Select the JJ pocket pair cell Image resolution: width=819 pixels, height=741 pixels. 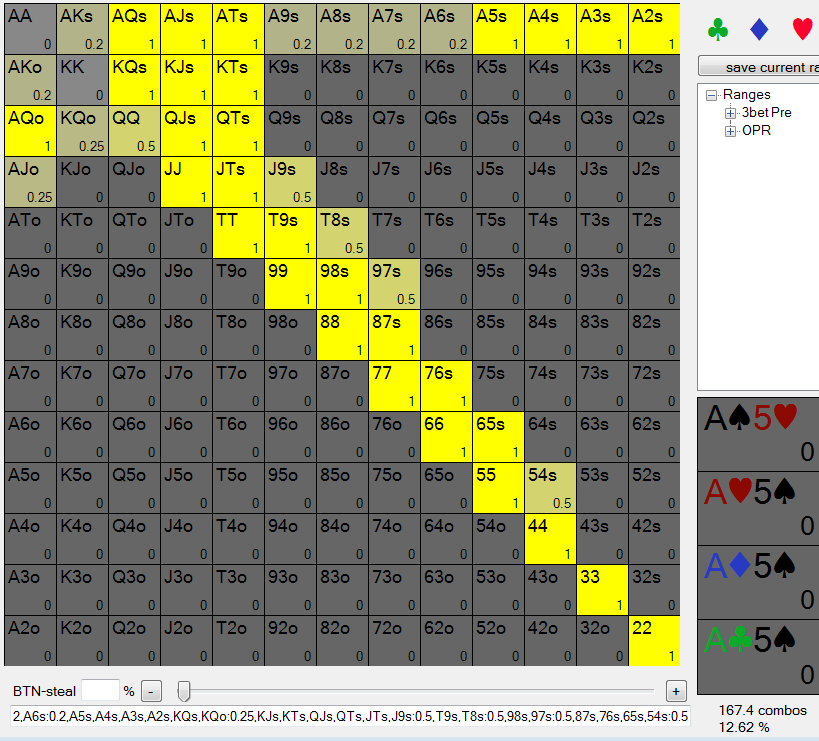coord(186,182)
